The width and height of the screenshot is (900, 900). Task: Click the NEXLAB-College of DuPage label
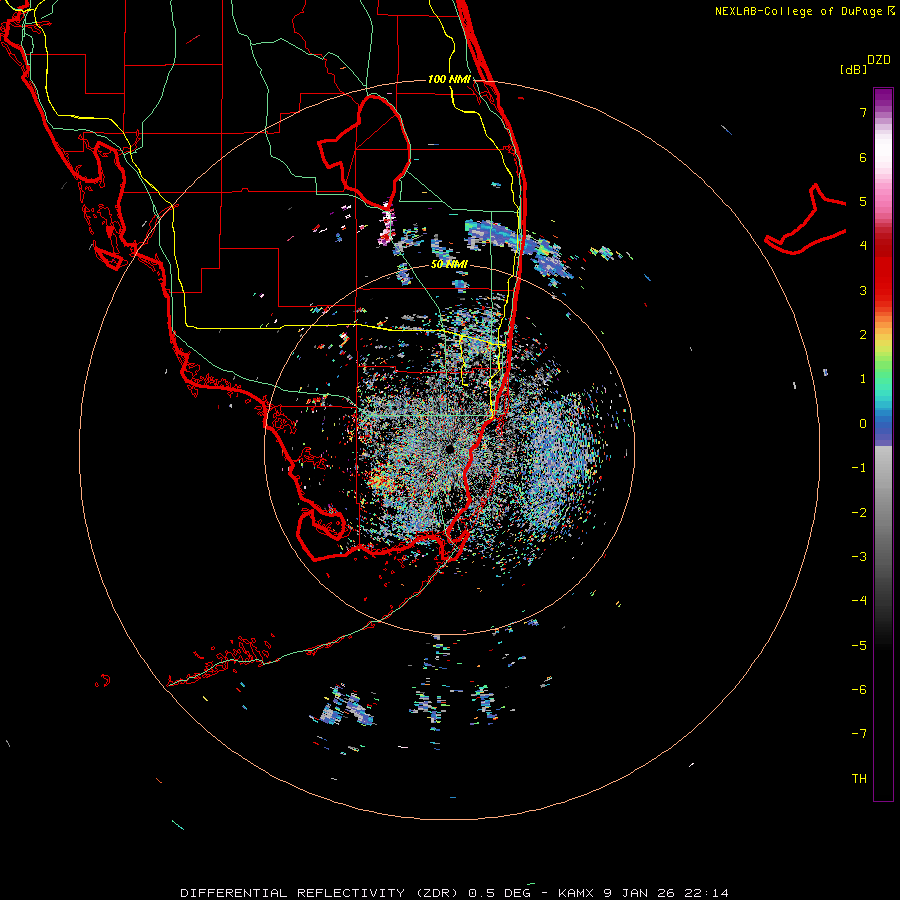pos(804,11)
